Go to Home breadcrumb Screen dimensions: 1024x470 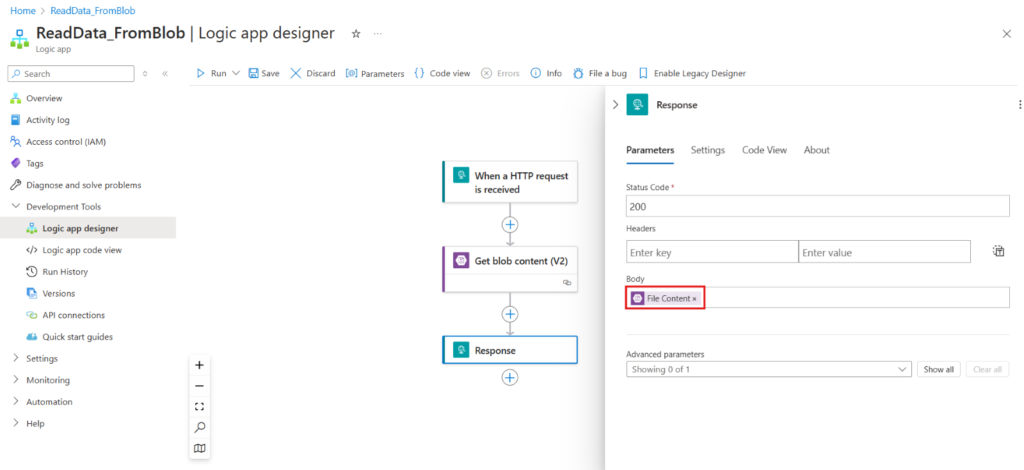point(23,11)
